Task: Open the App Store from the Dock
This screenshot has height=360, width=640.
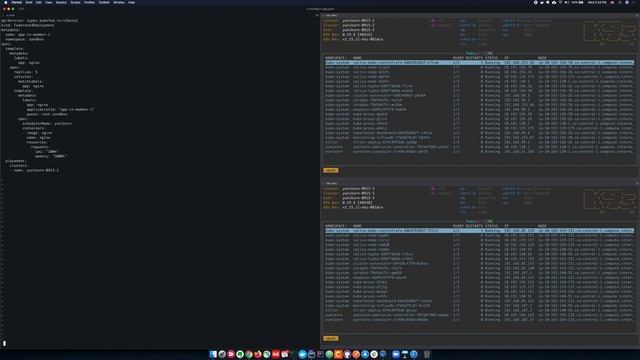Action: [365, 354]
